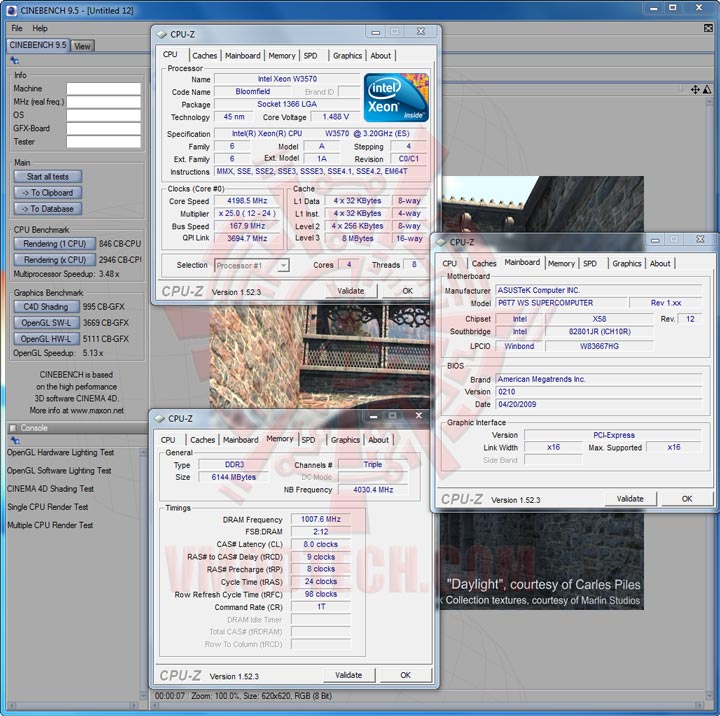The image size is (720, 716).
Task: Switch to the View tab in Cinebench
Action: [x=82, y=46]
